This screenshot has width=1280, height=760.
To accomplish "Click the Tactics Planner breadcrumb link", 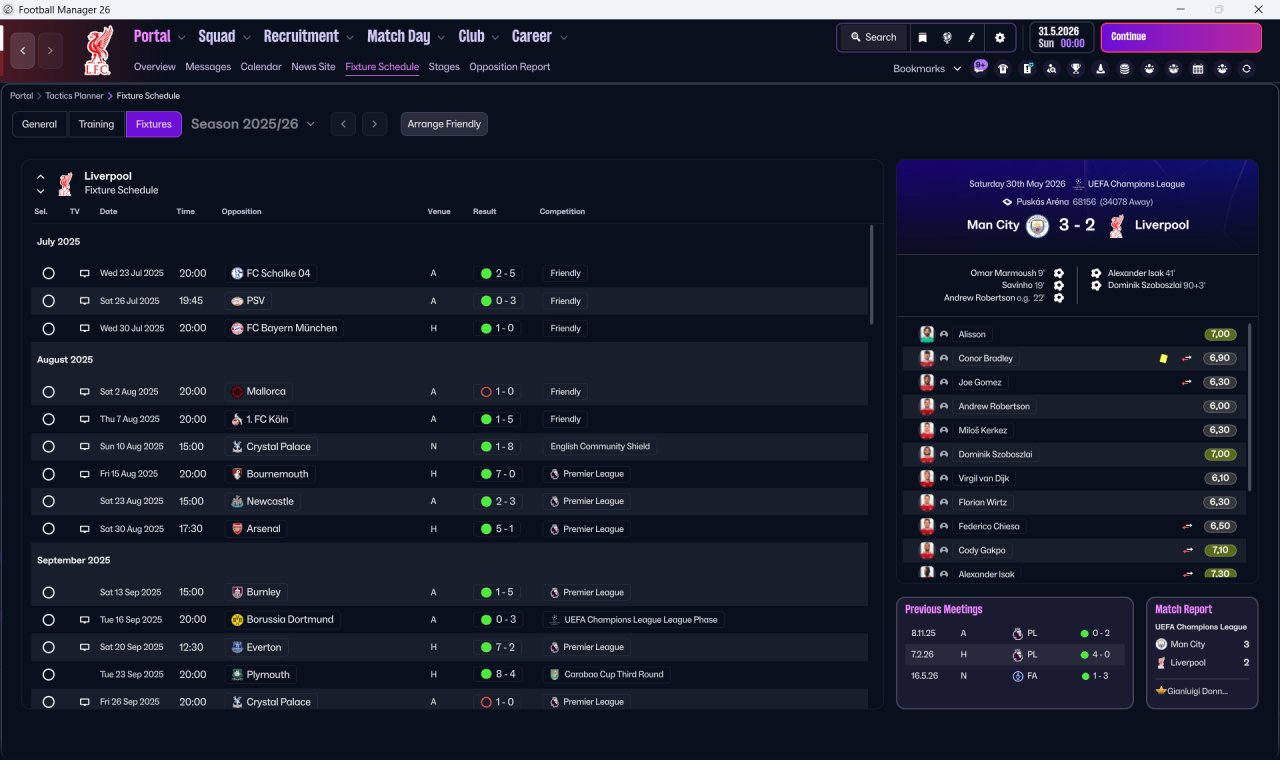I will pos(74,96).
